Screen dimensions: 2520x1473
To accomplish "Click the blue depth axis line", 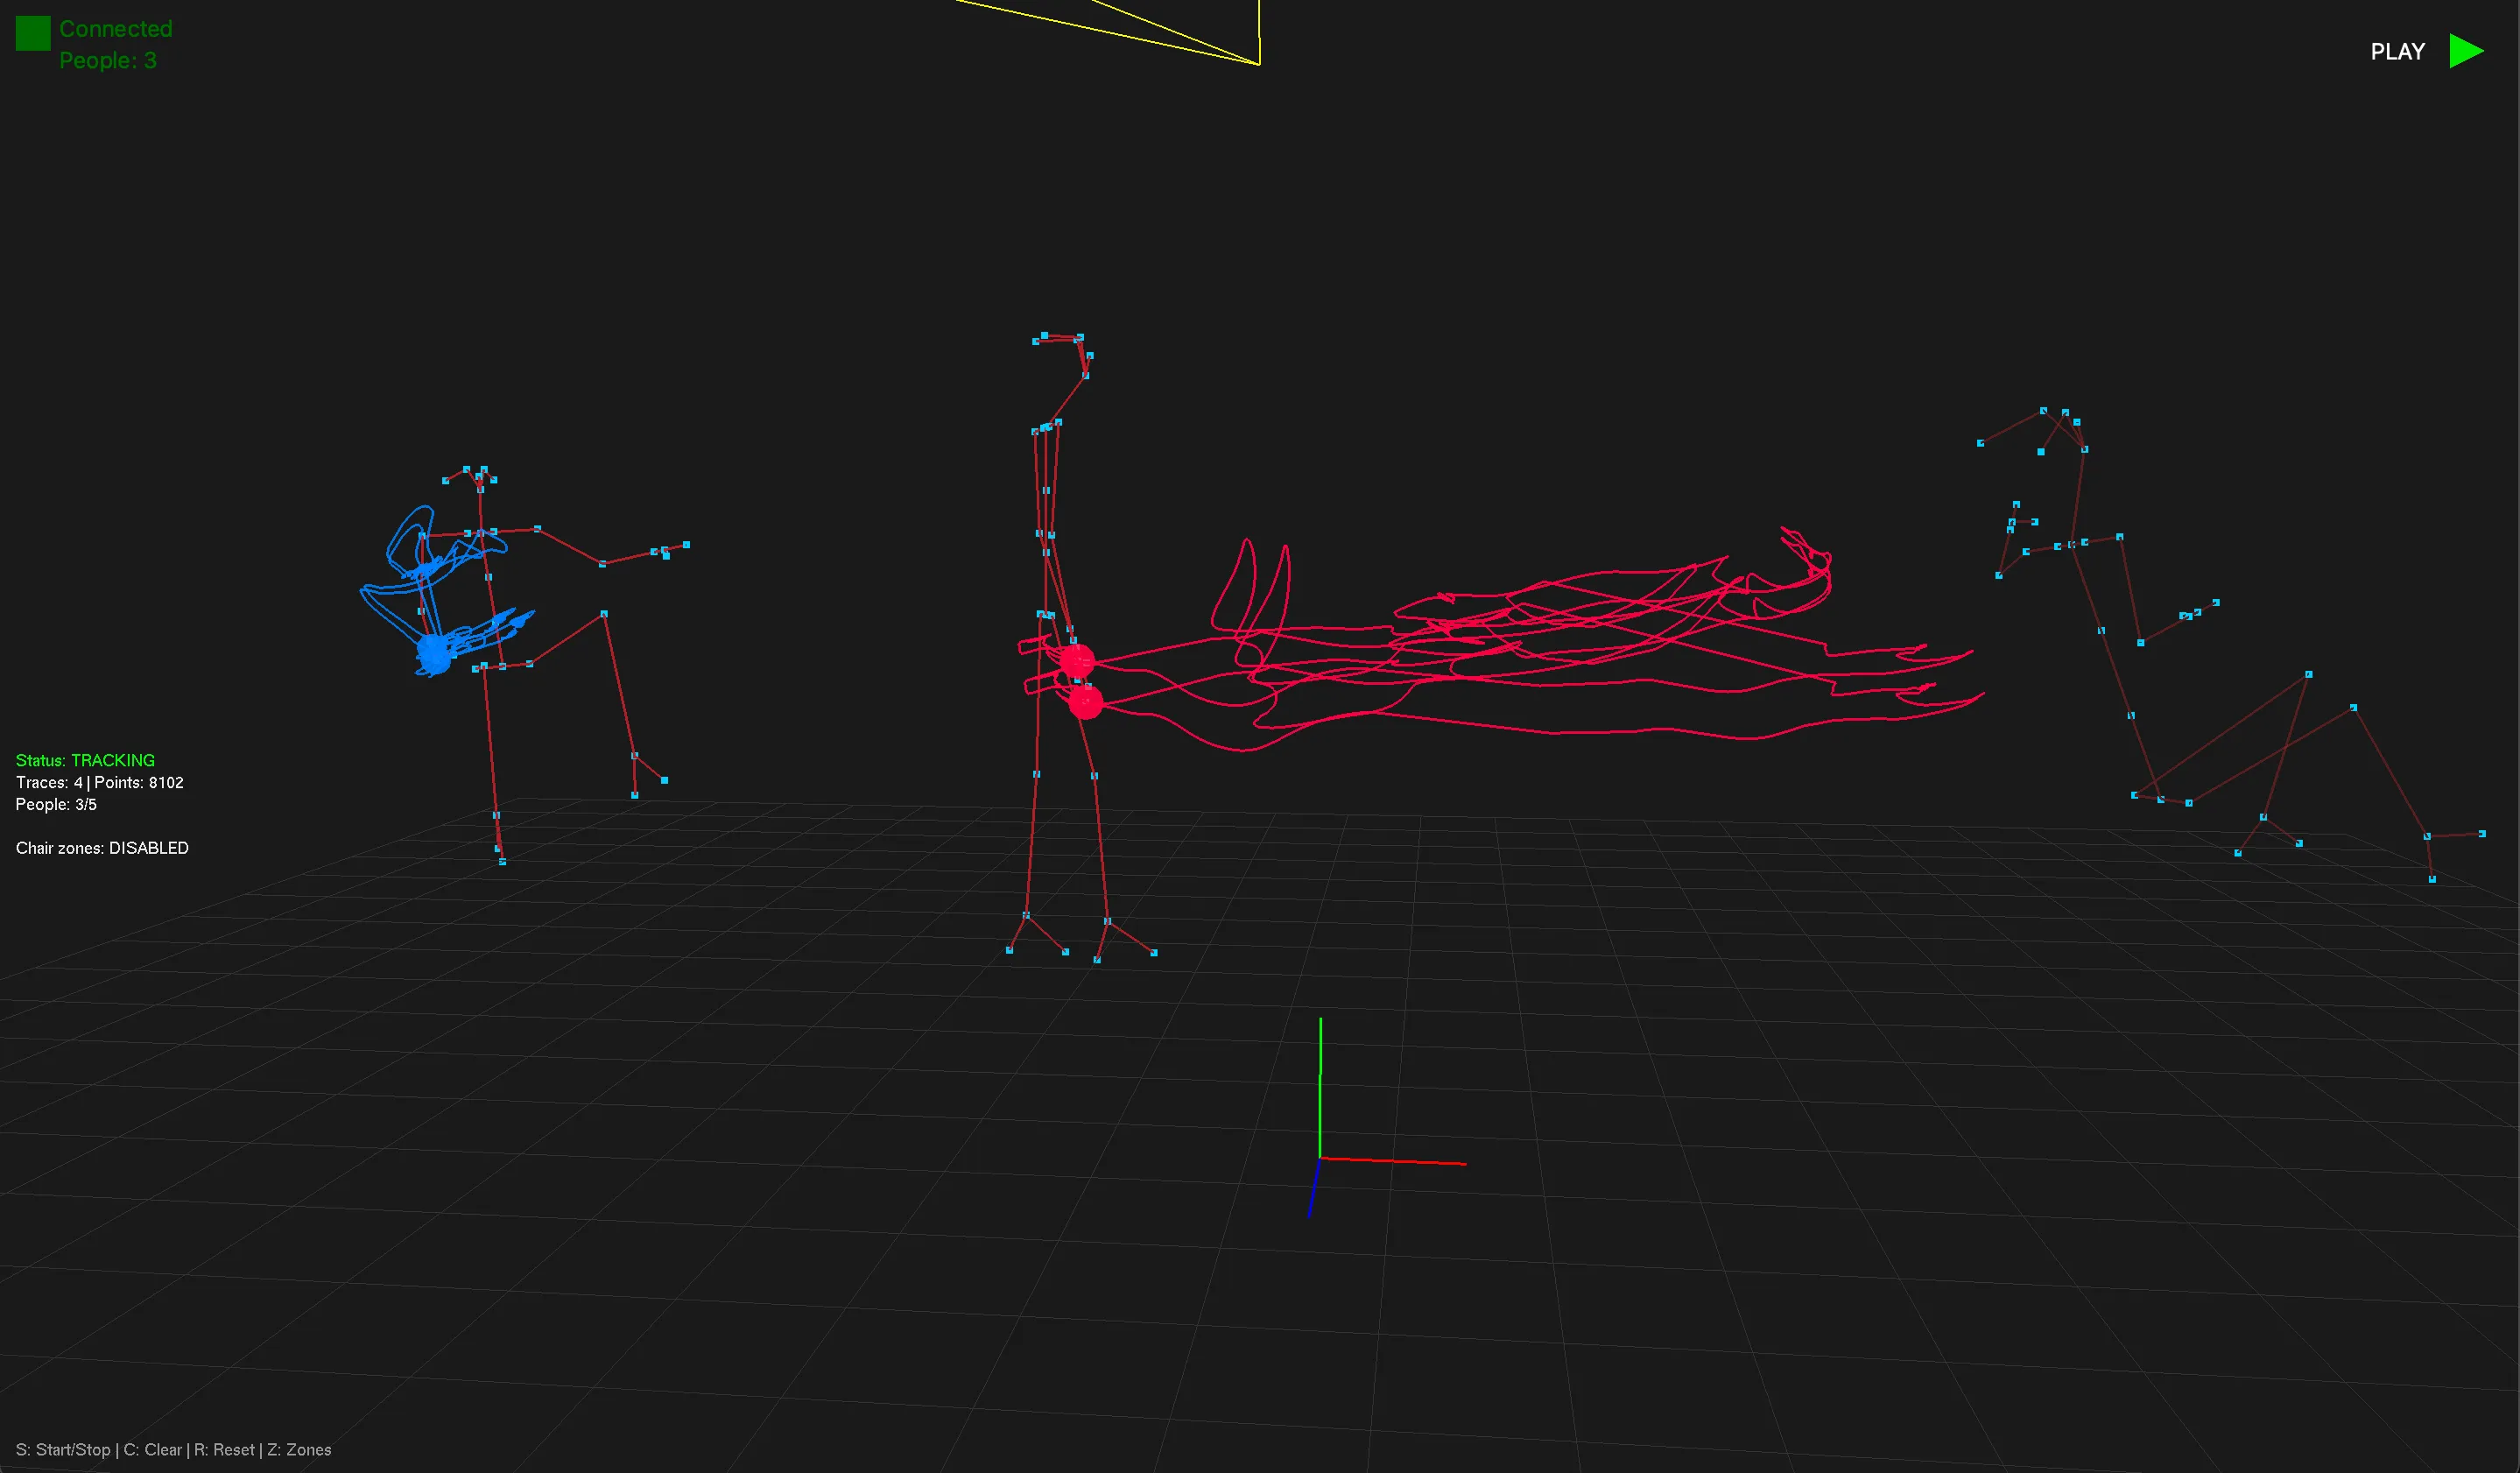I will click(1314, 1188).
